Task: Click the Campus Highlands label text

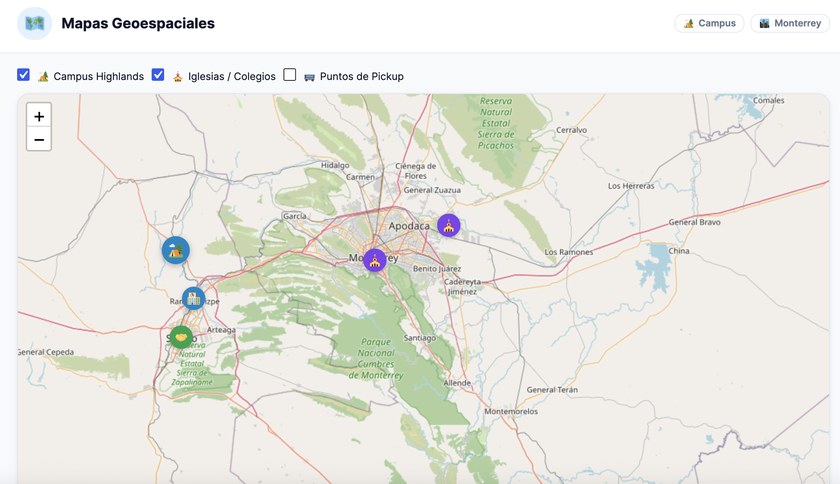Action: coord(99,77)
